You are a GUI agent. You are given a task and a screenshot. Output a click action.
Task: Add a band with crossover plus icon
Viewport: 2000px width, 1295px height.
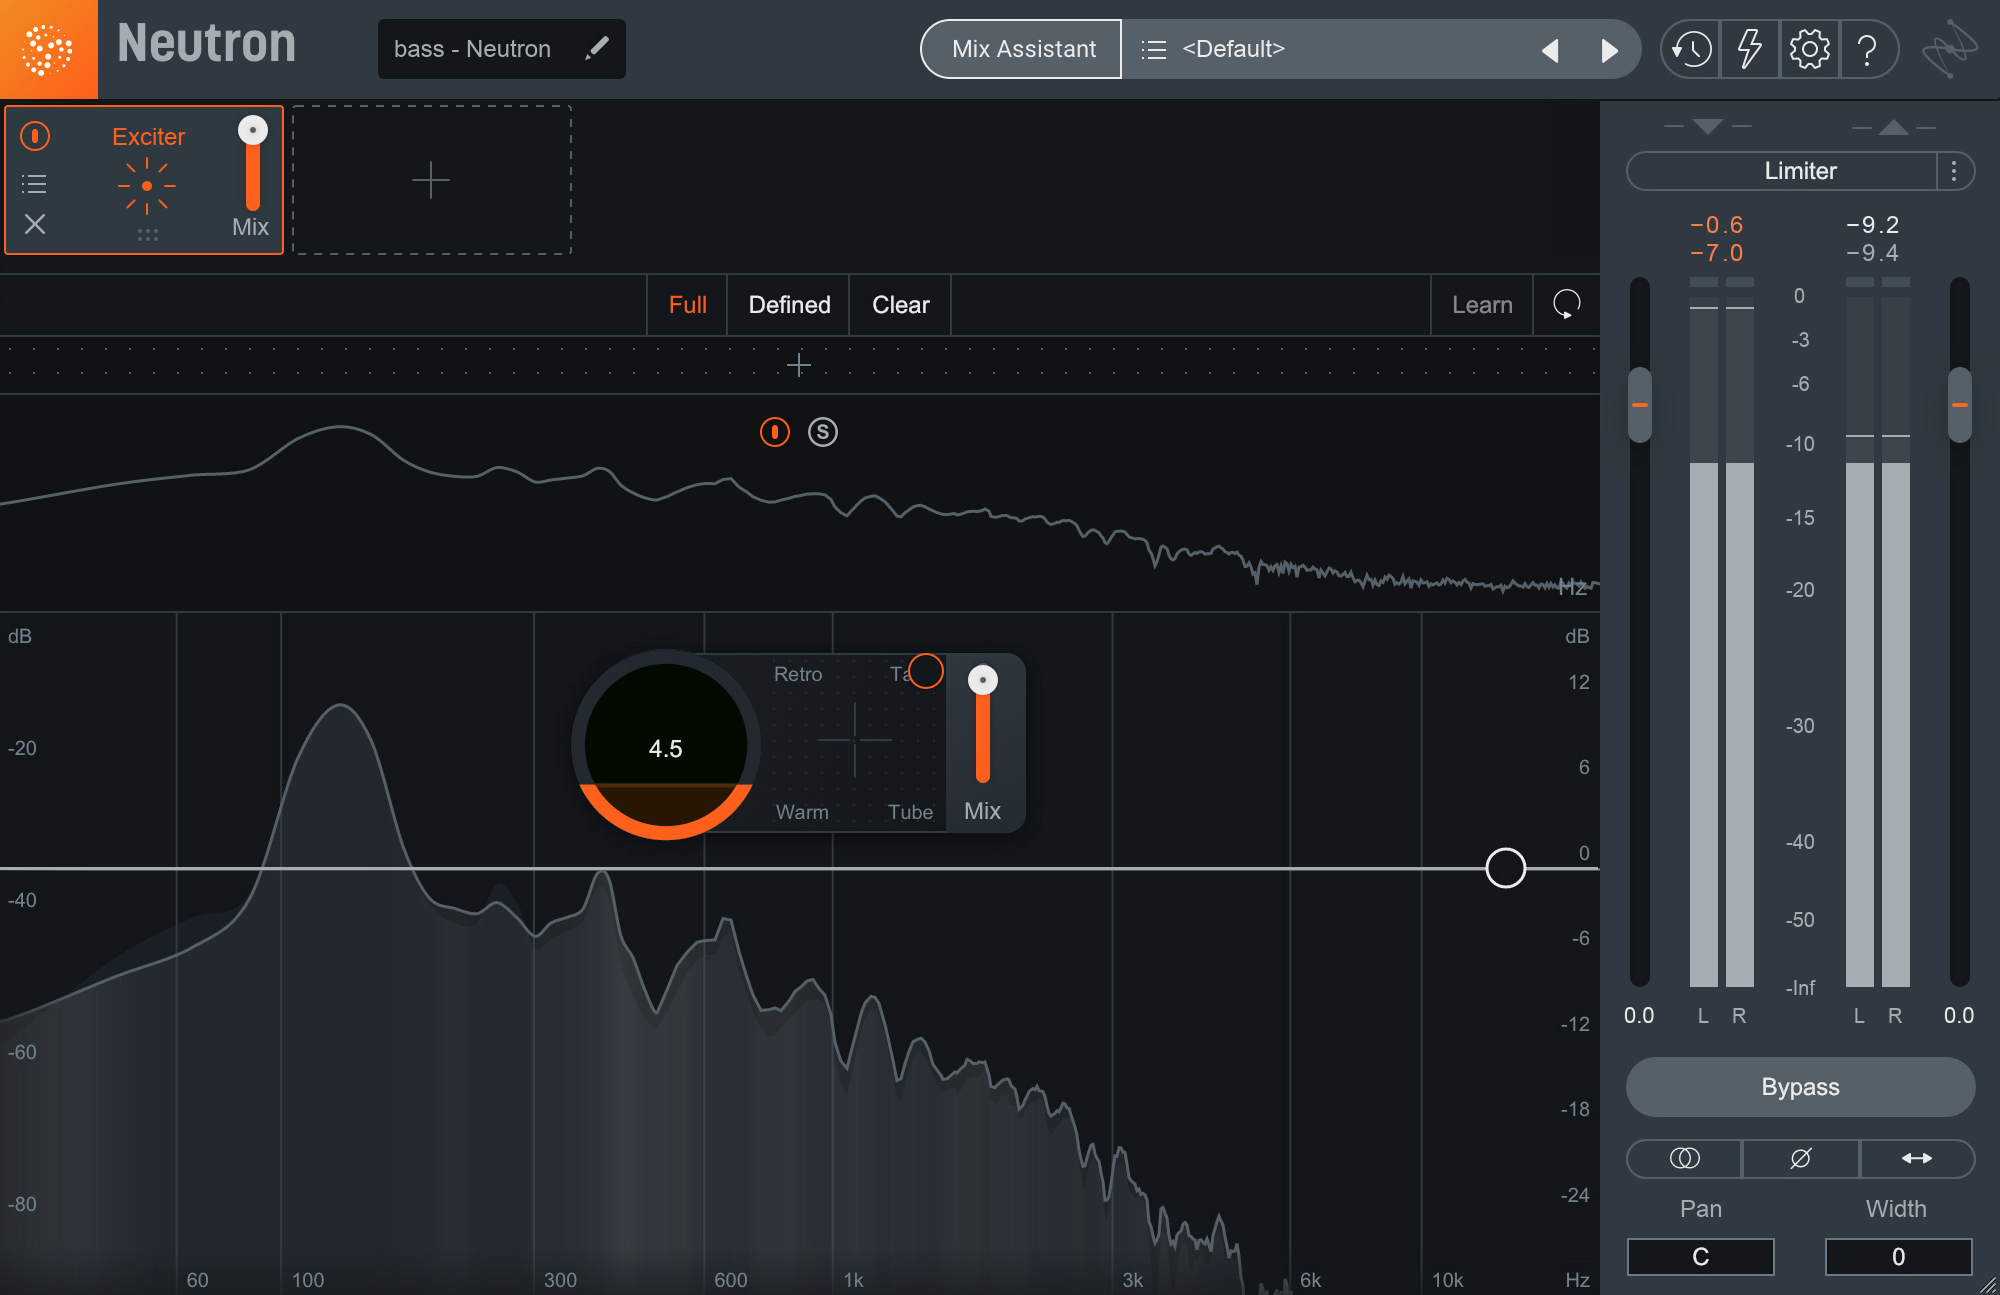[798, 365]
